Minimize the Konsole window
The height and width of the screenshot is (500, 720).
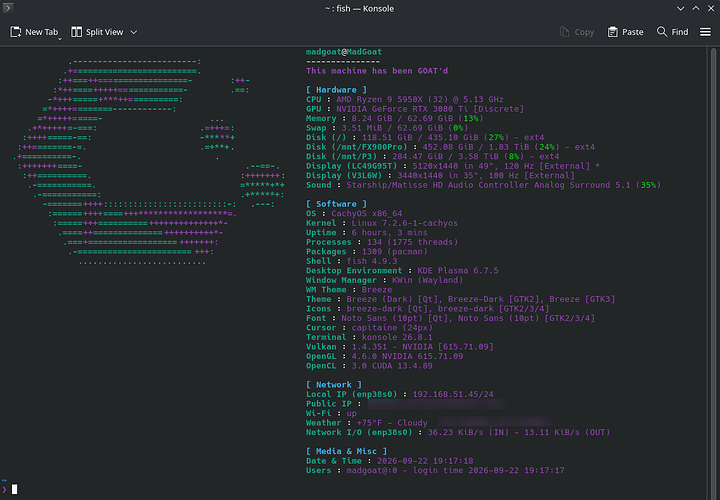click(x=681, y=8)
